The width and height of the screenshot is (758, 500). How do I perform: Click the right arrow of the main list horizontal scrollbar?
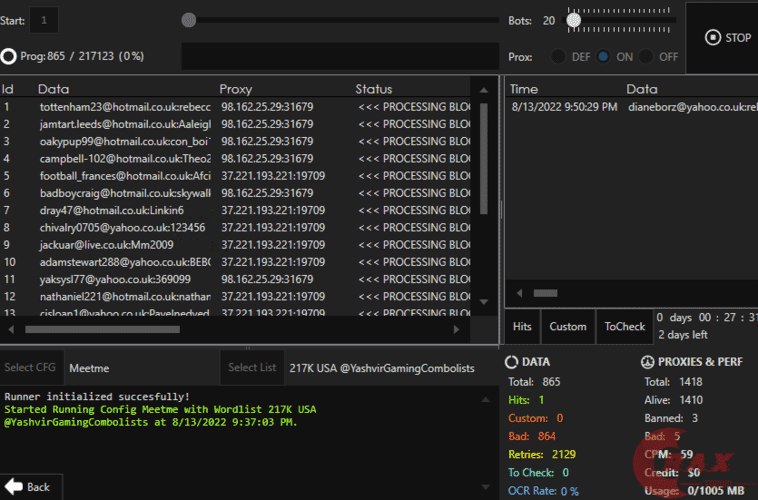tap(458, 328)
